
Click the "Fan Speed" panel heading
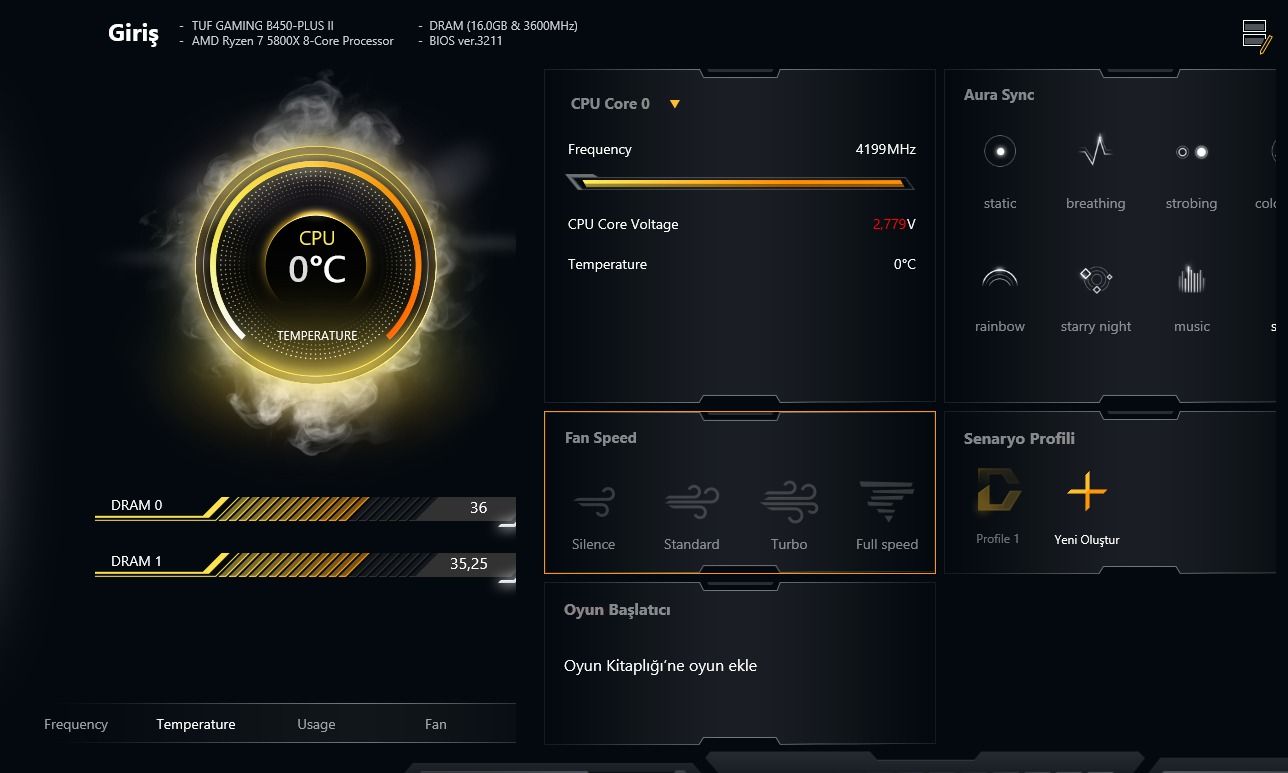601,438
